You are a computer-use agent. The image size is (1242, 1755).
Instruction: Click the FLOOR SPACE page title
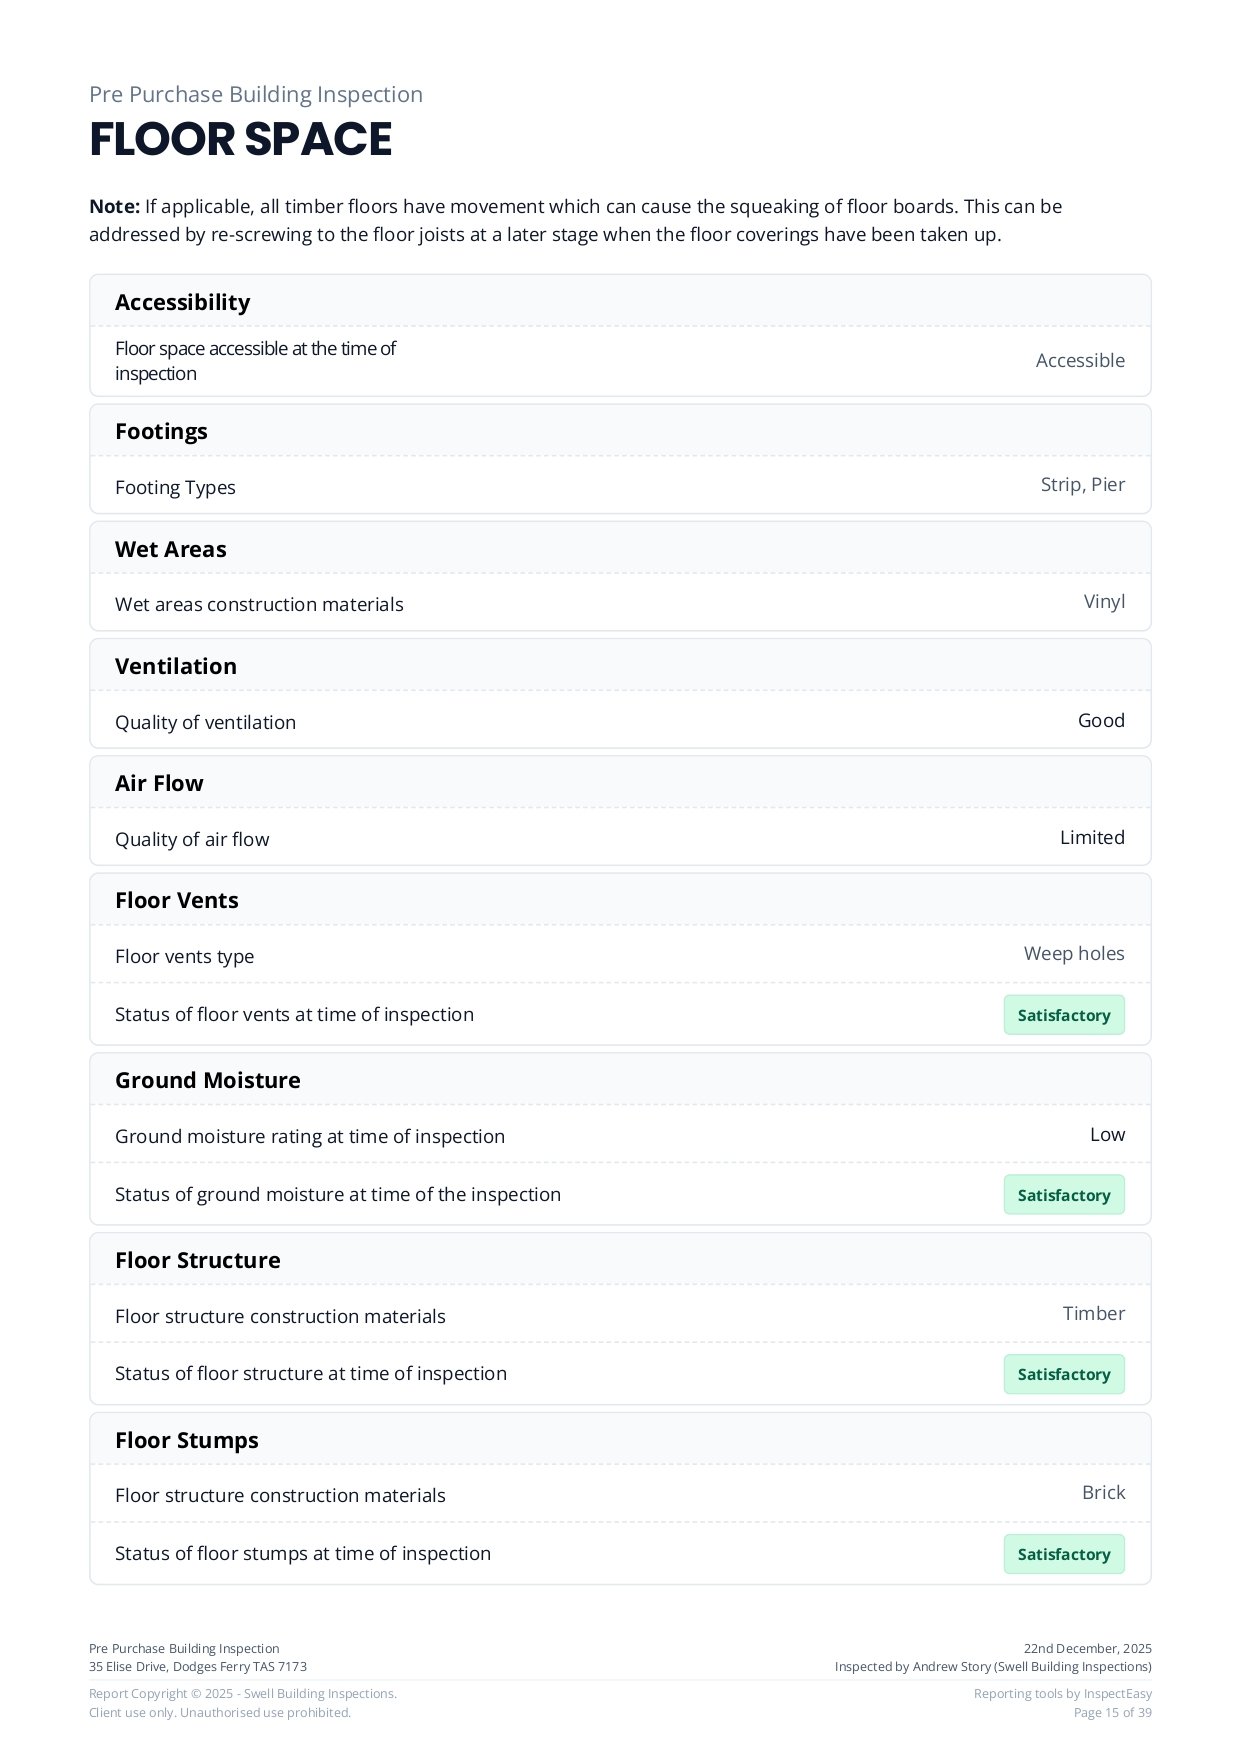pyautogui.click(x=240, y=139)
